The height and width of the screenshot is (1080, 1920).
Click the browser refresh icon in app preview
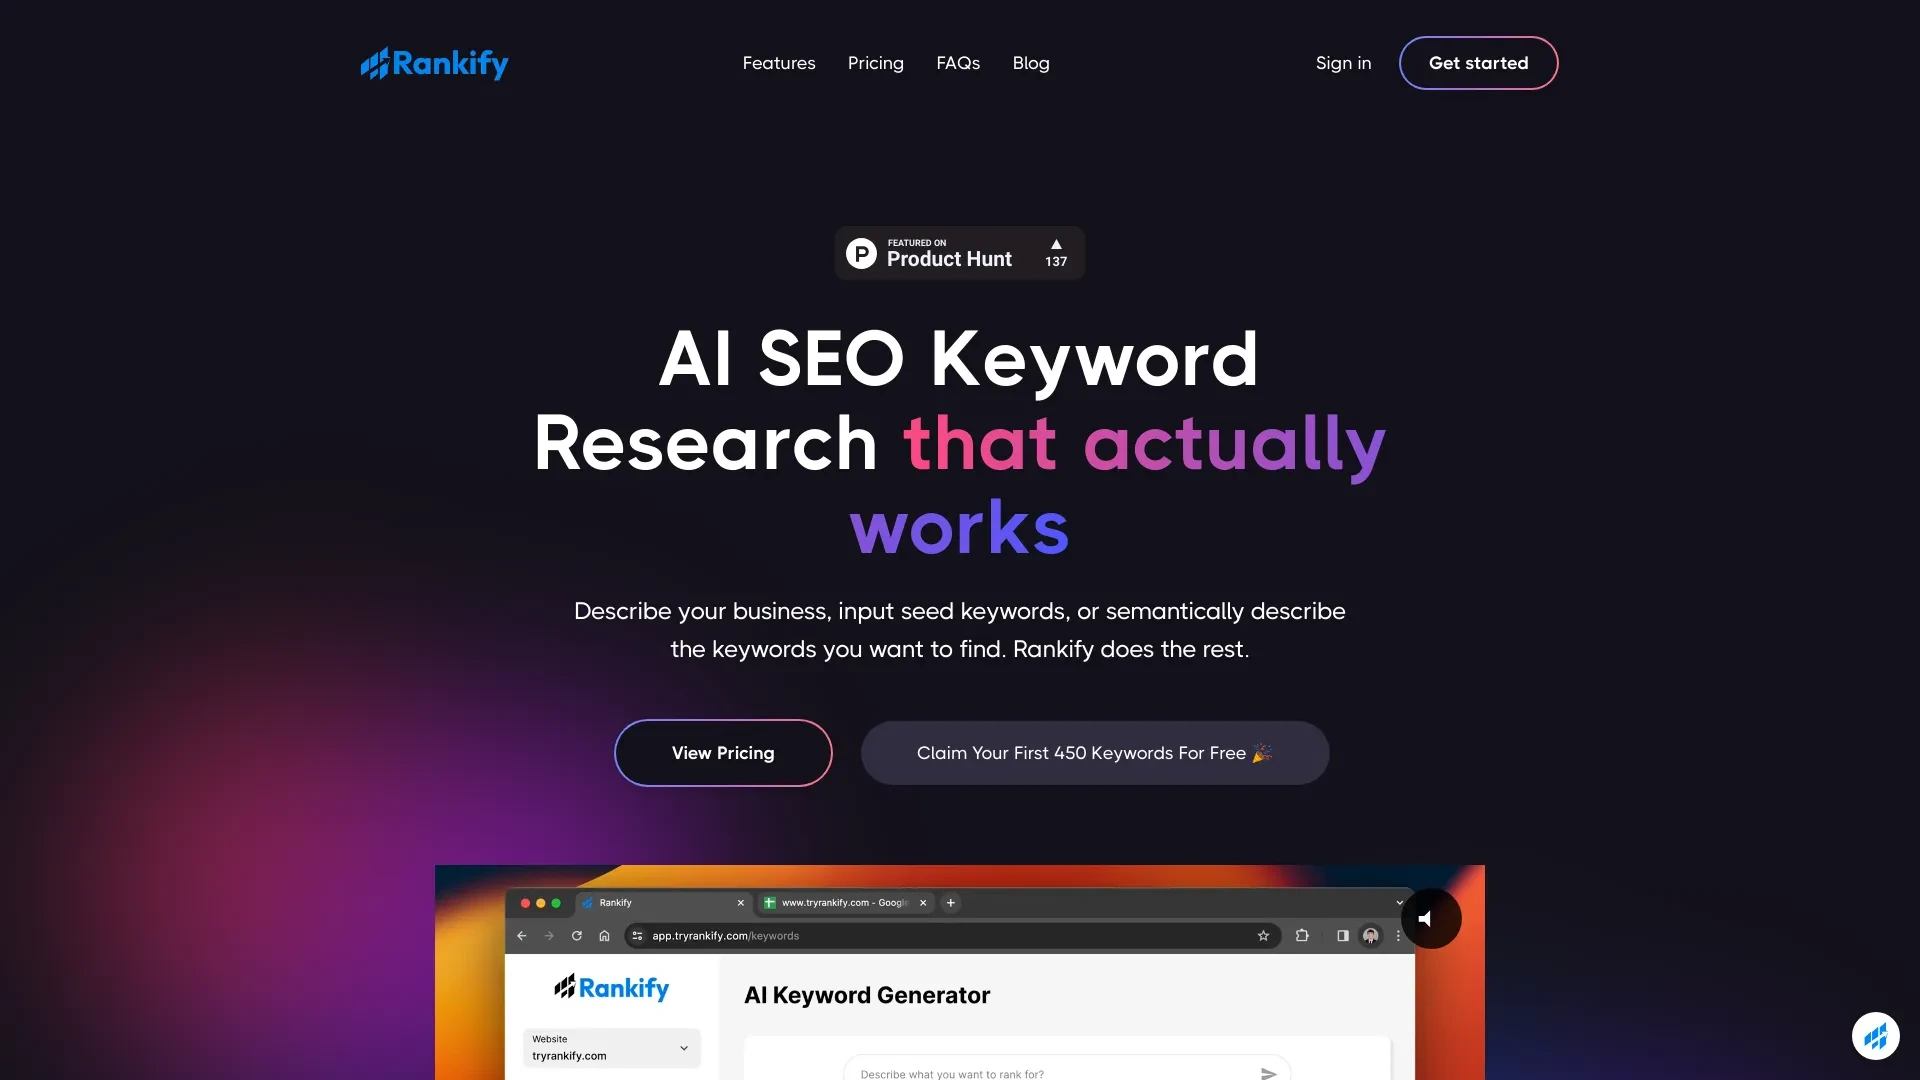[575, 936]
